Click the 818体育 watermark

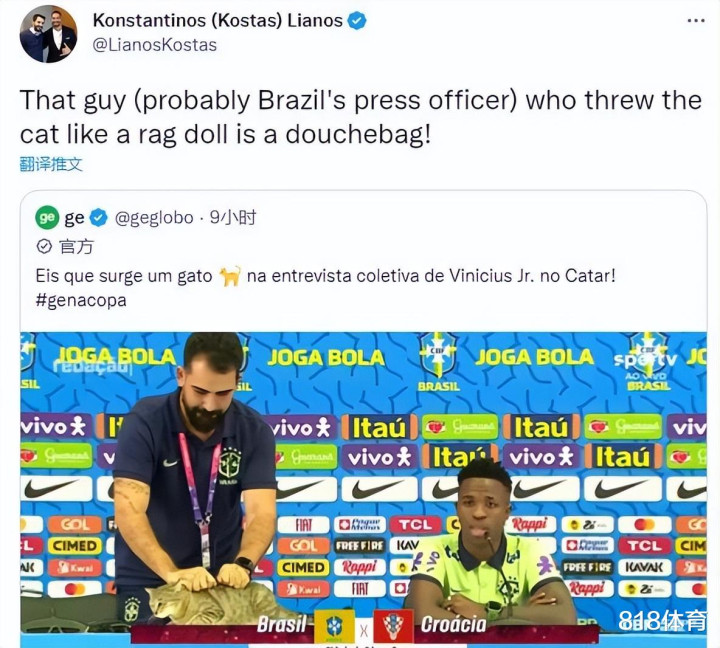[661, 621]
